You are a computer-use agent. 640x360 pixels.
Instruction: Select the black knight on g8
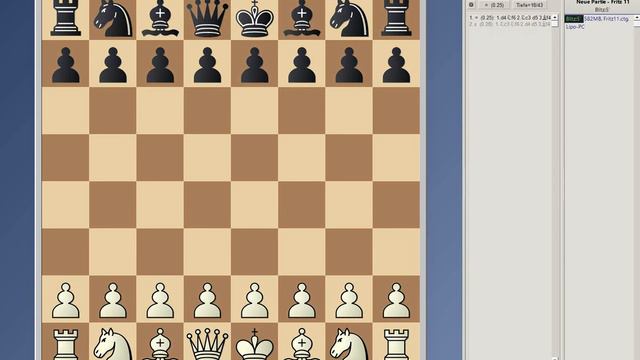[349, 18]
